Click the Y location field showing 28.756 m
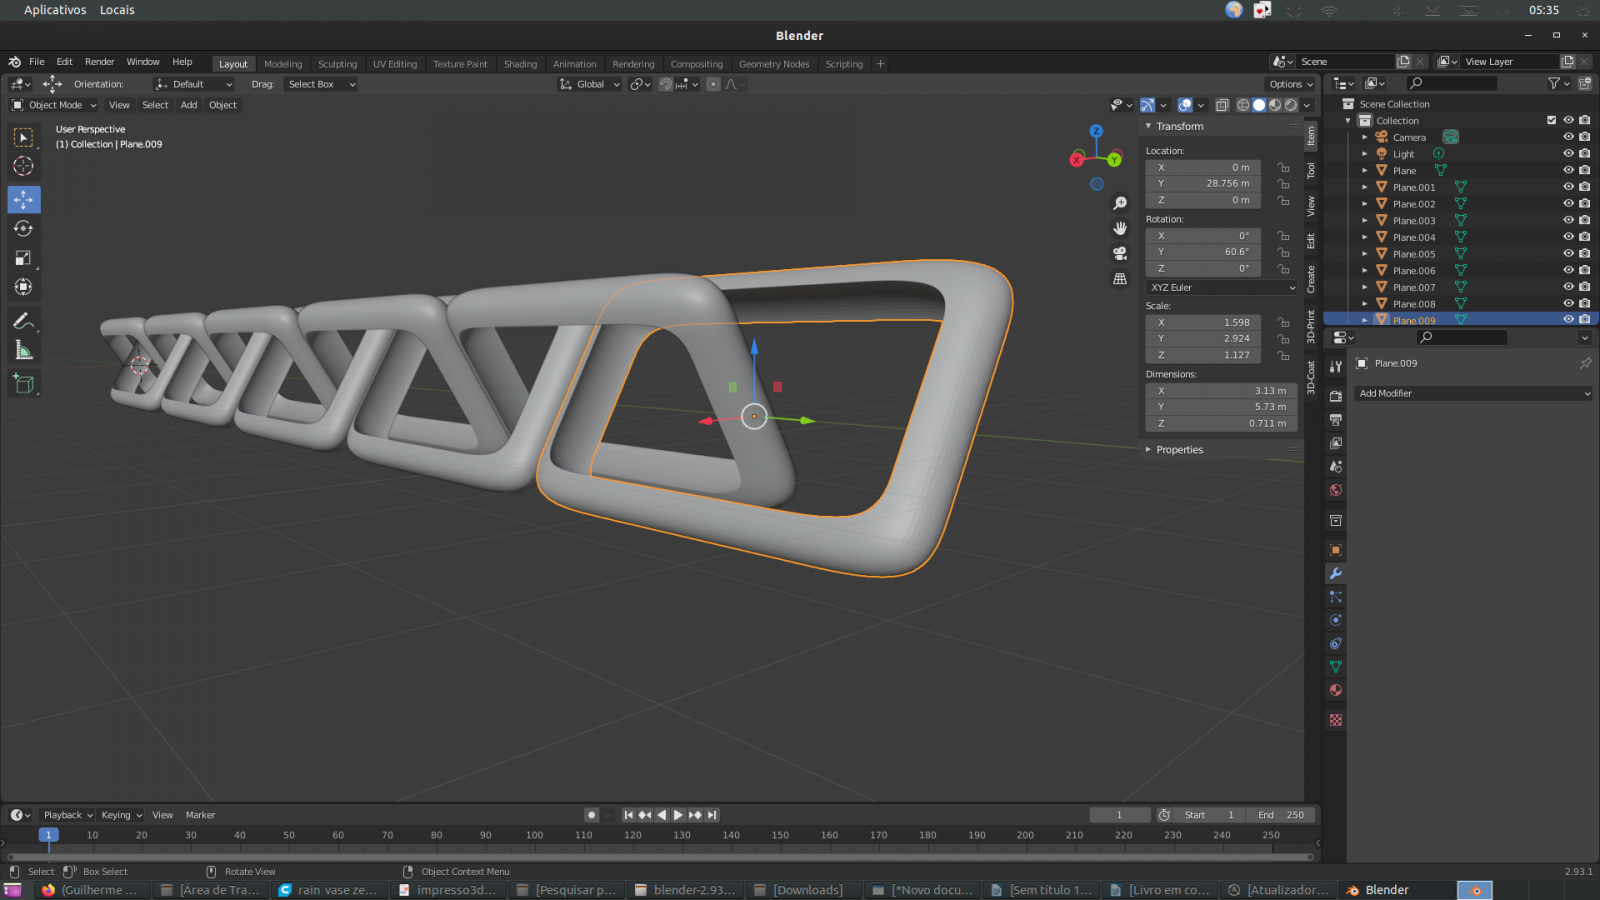 (x=1203, y=183)
